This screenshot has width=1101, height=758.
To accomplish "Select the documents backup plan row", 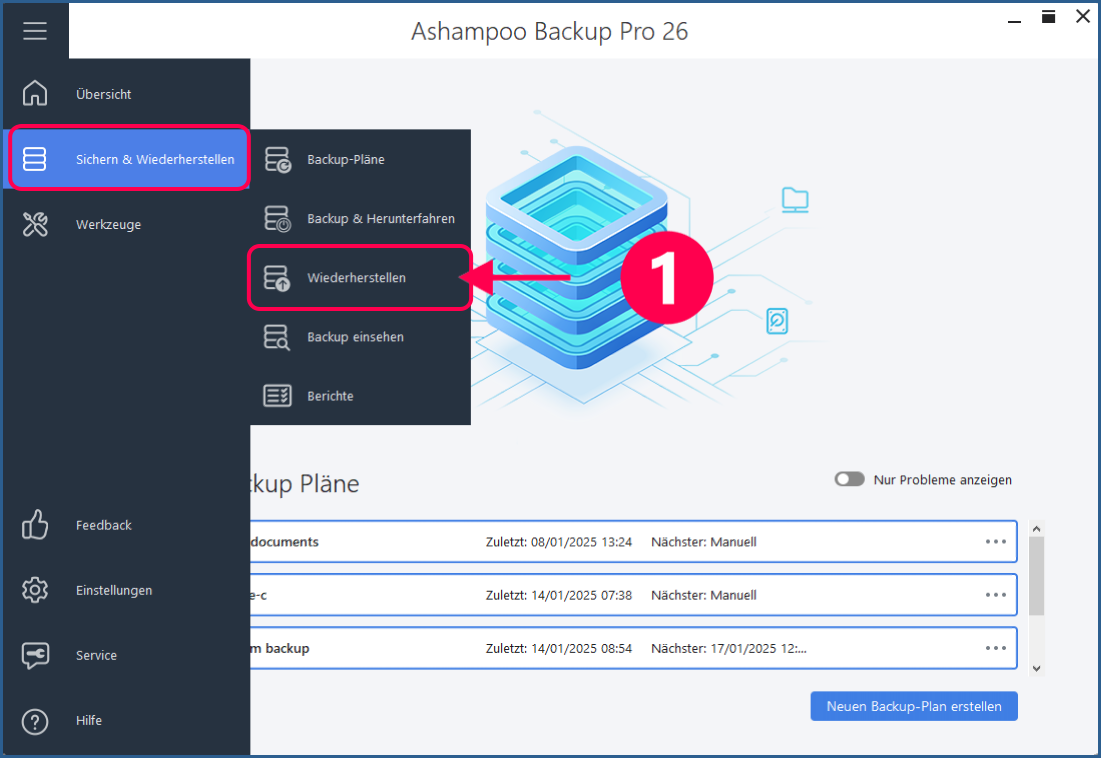I will (633, 542).
